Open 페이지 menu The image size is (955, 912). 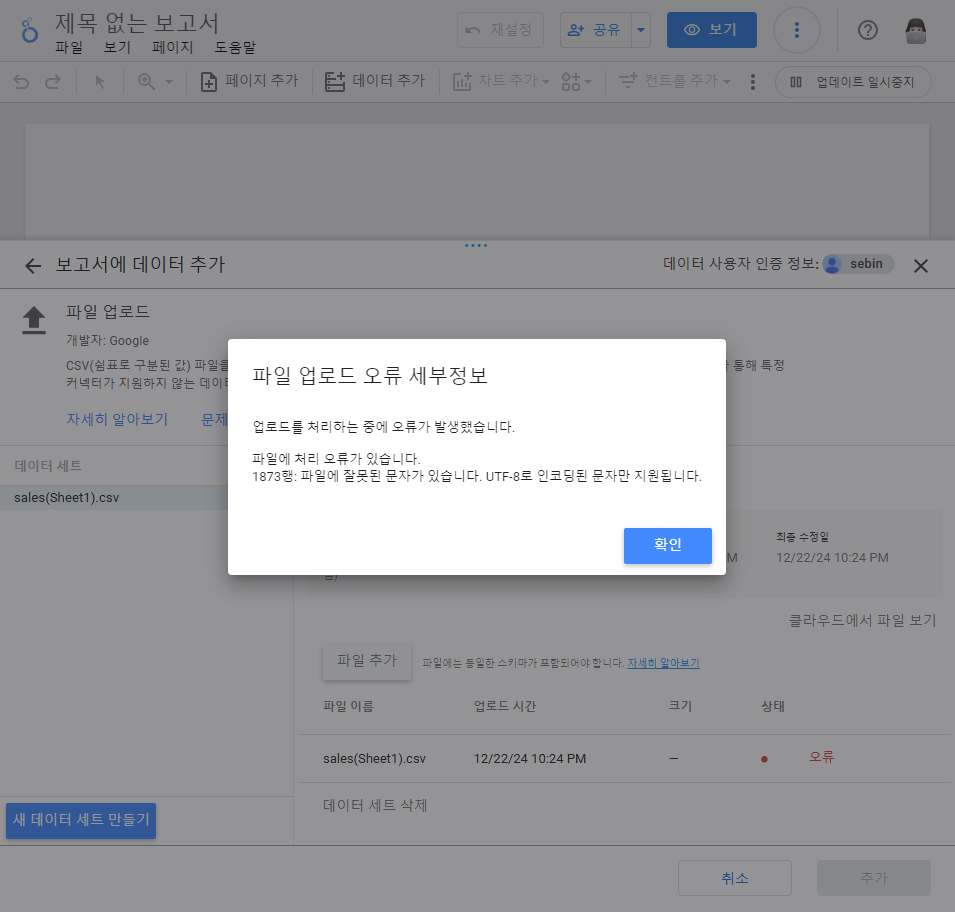pyautogui.click(x=172, y=48)
